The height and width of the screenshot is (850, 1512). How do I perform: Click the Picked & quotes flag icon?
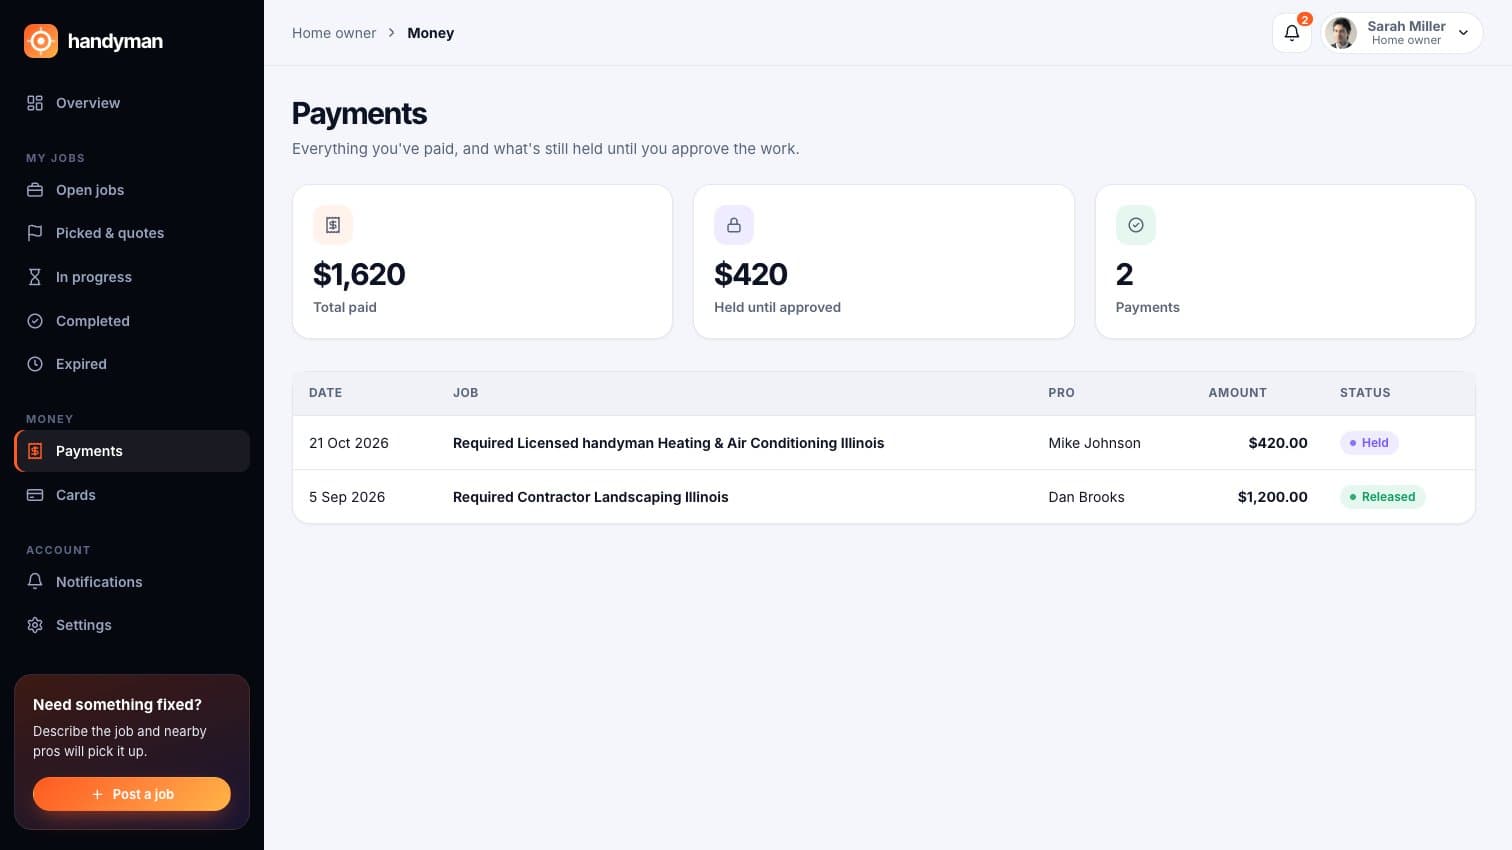pyautogui.click(x=35, y=233)
